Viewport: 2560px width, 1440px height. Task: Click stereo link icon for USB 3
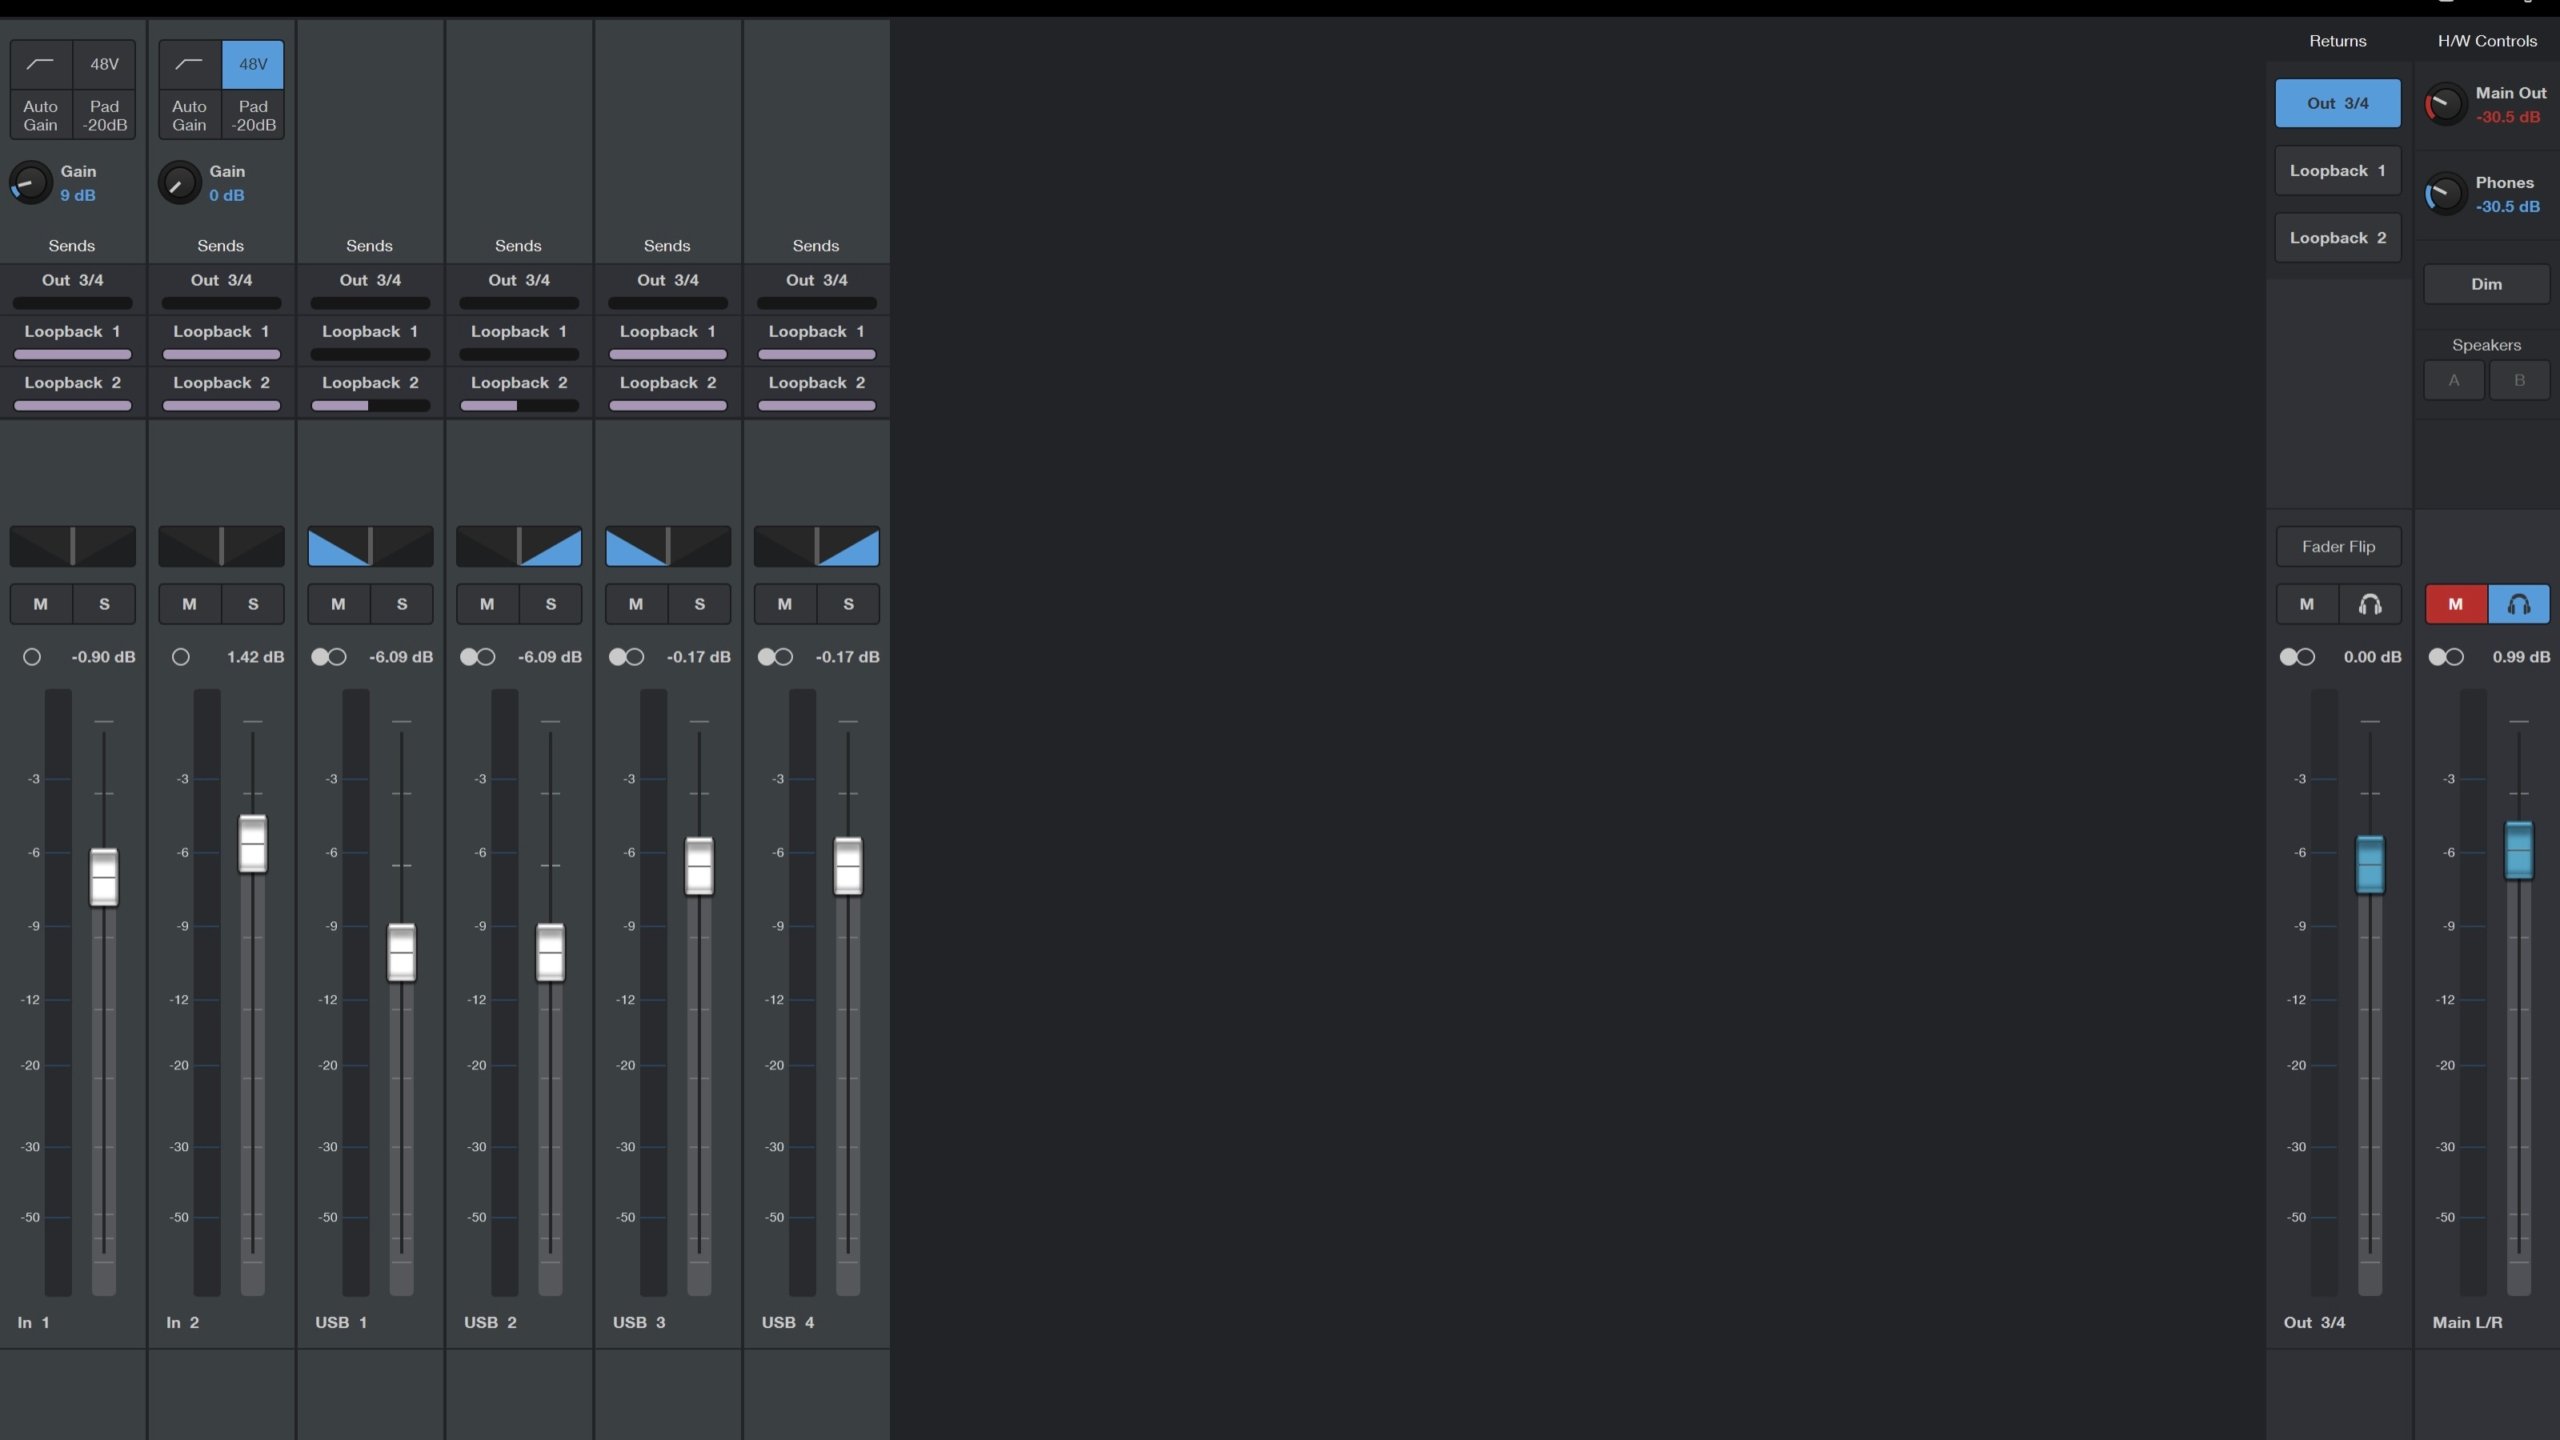coord(627,657)
